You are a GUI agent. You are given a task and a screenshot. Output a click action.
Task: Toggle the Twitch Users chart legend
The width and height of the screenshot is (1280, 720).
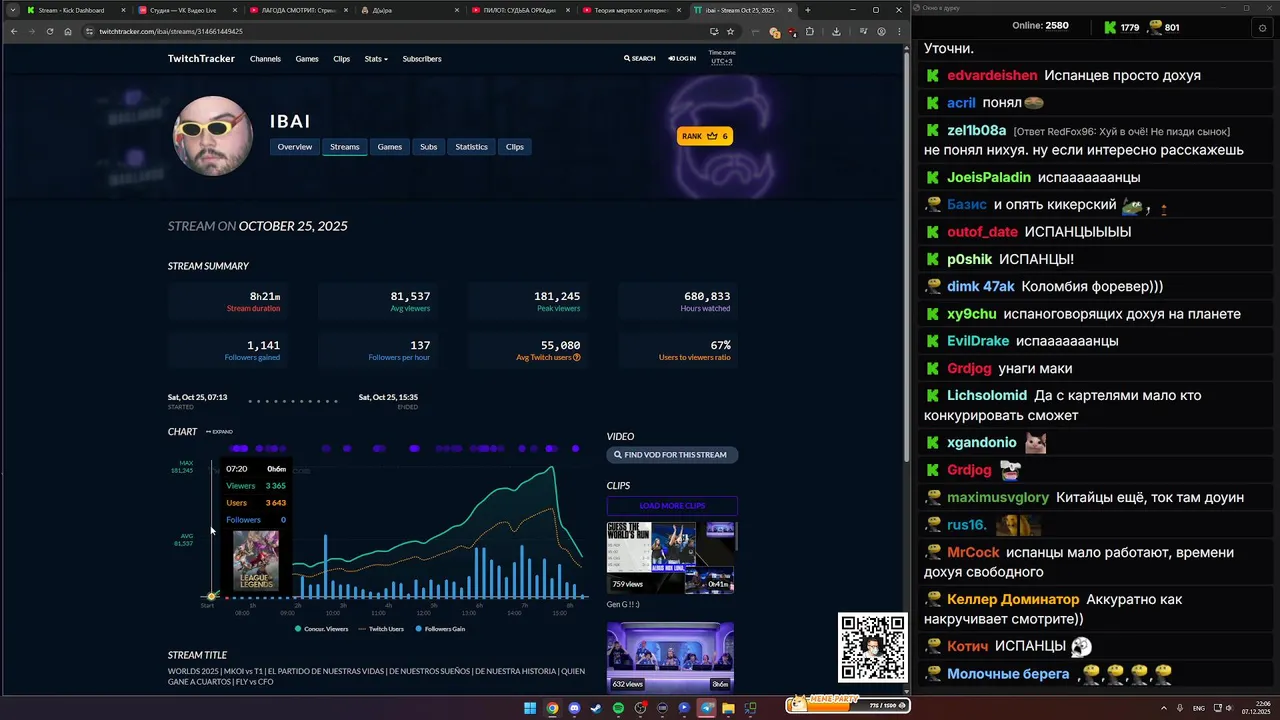382,629
